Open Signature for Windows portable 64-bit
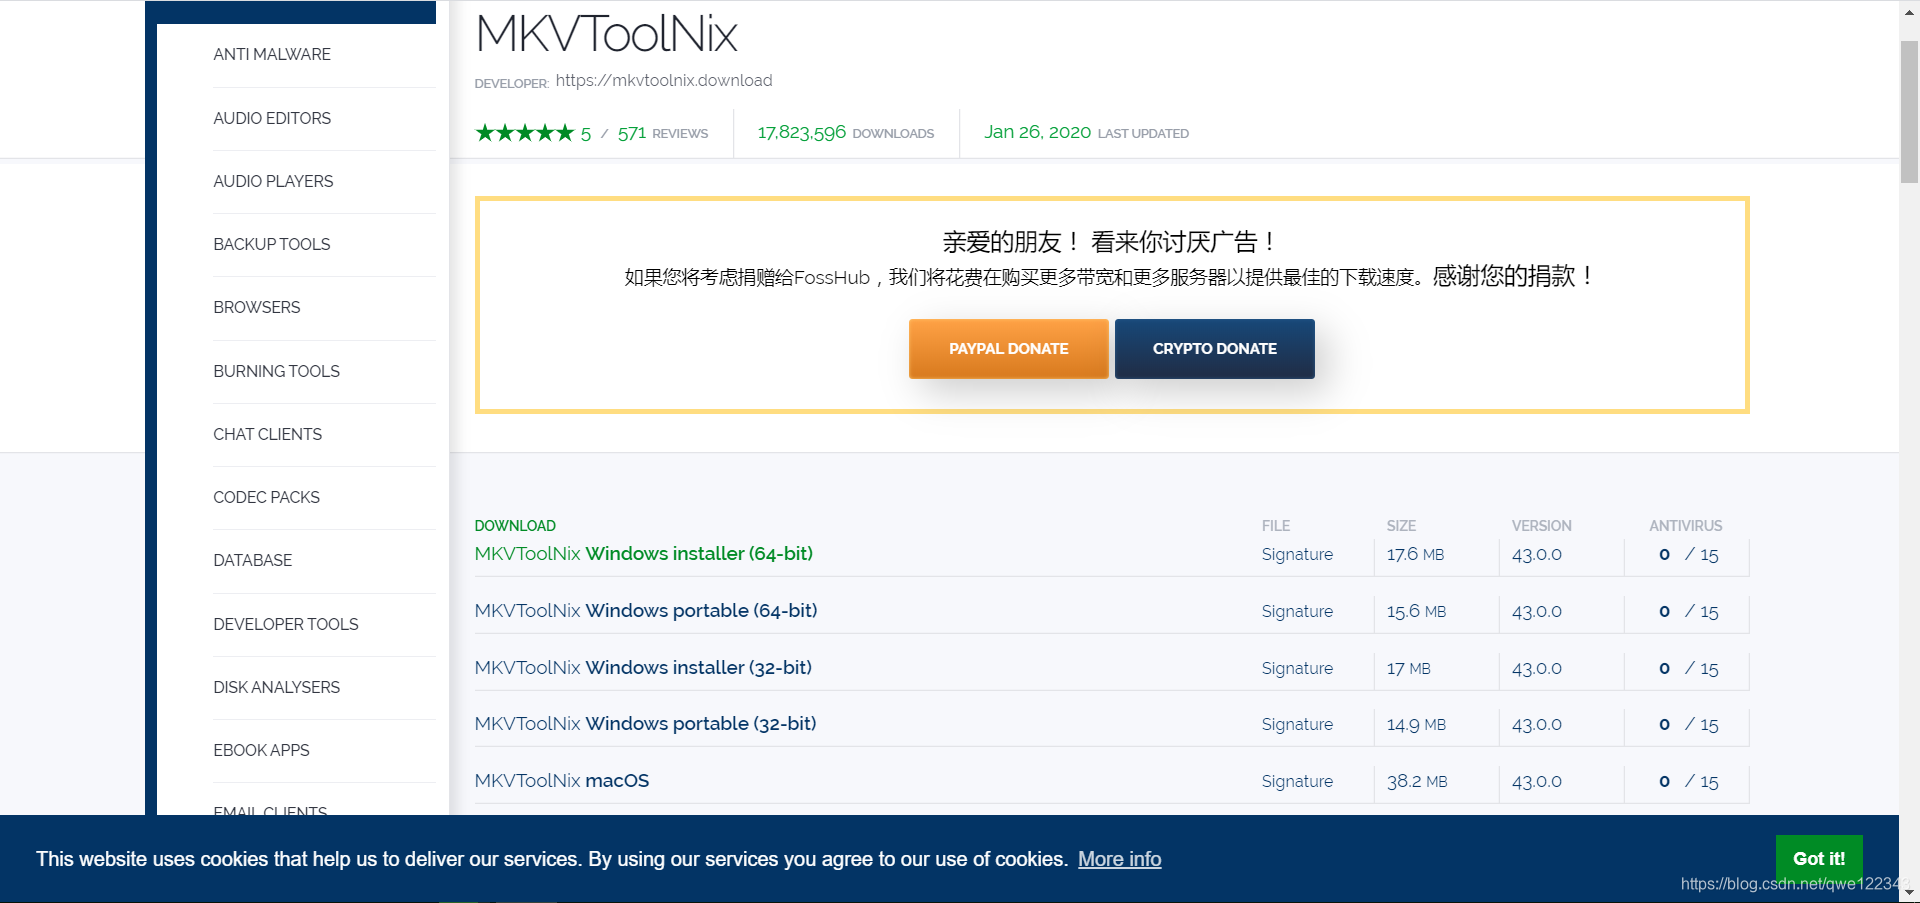Viewport: 1920px width, 903px height. click(x=1297, y=611)
